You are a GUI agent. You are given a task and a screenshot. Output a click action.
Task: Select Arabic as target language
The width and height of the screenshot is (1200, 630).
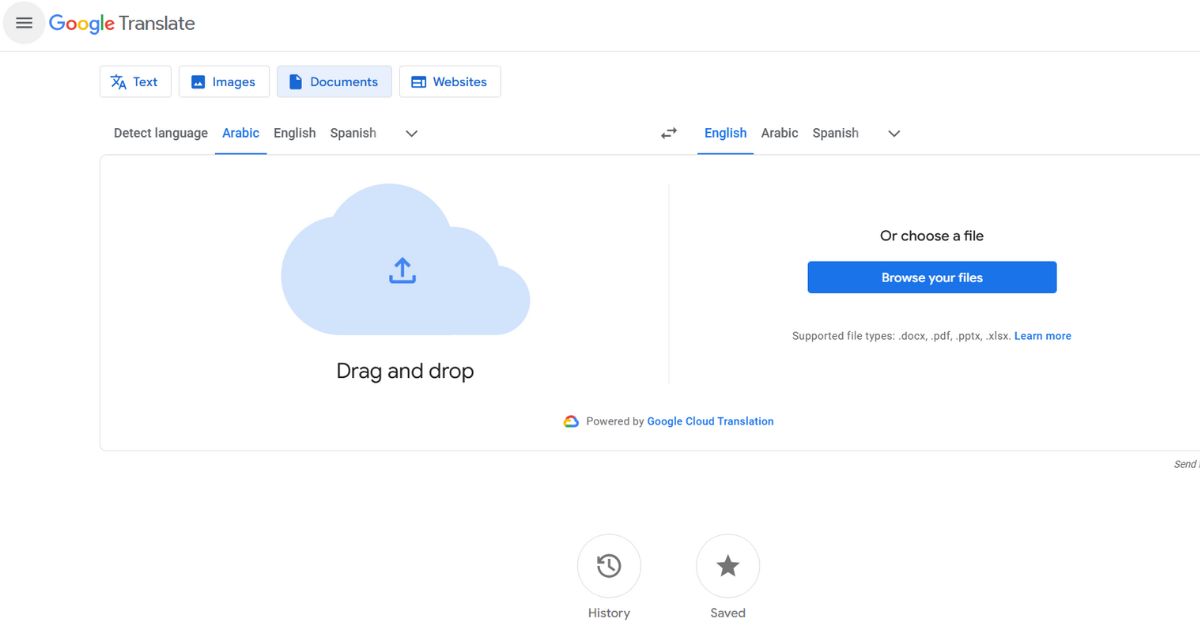tap(779, 133)
